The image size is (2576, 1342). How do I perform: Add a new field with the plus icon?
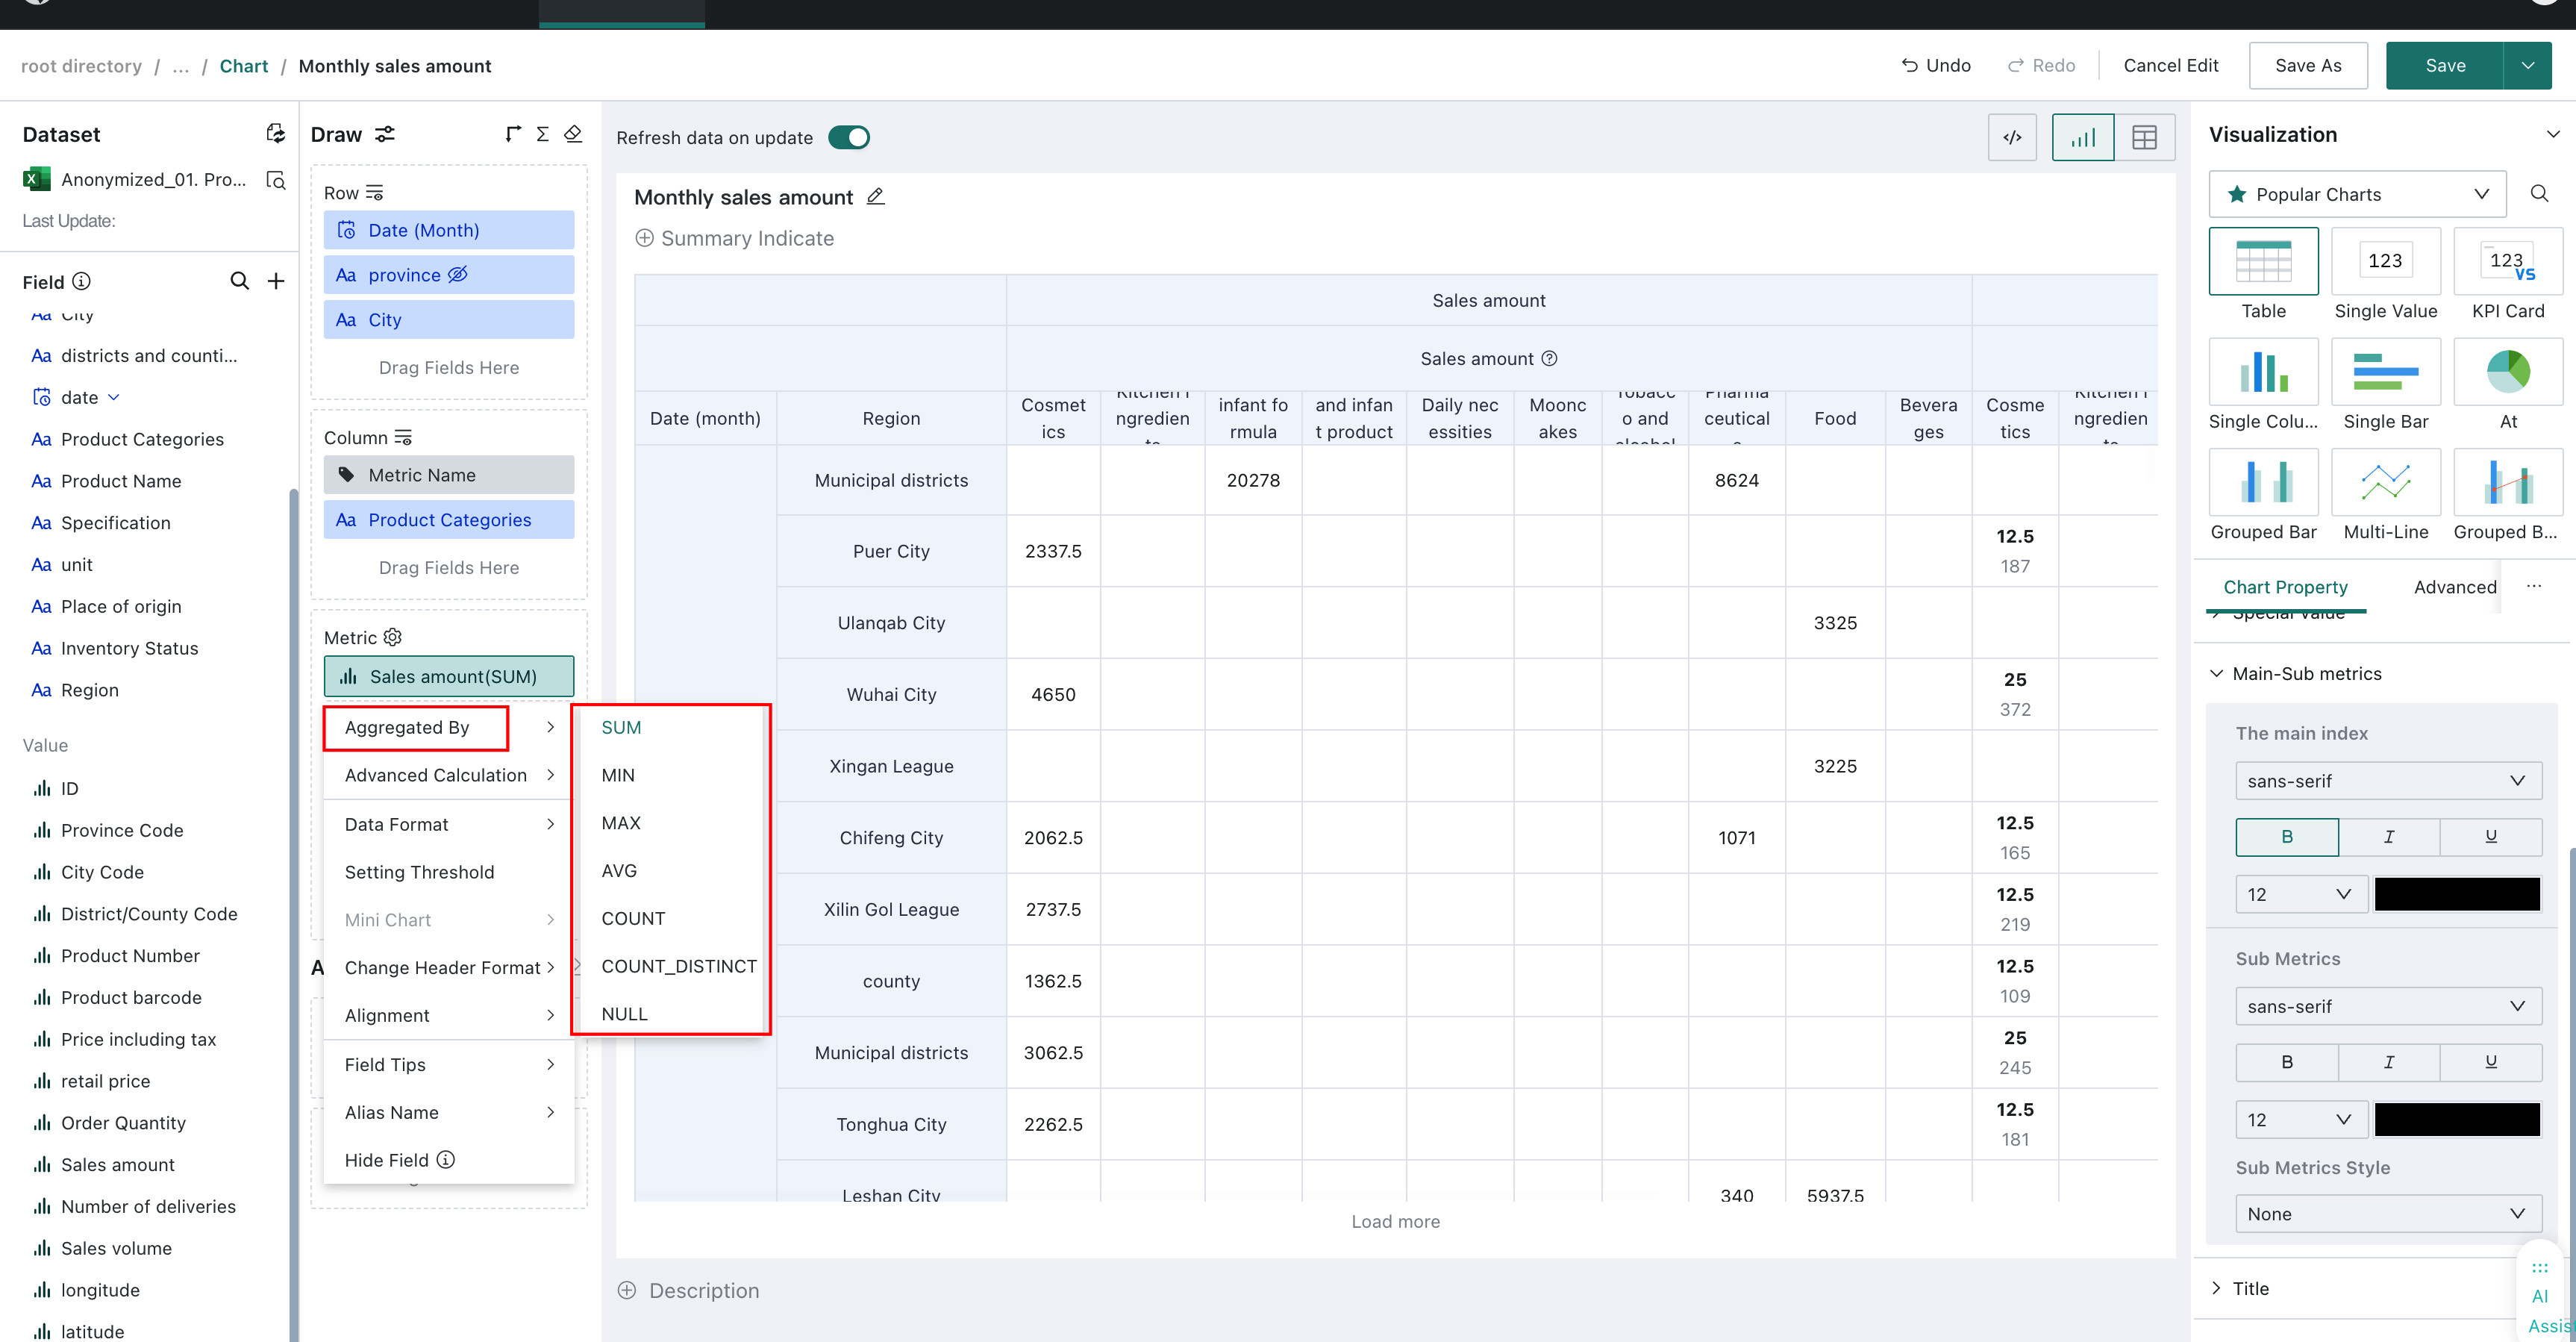pos(276,282)
